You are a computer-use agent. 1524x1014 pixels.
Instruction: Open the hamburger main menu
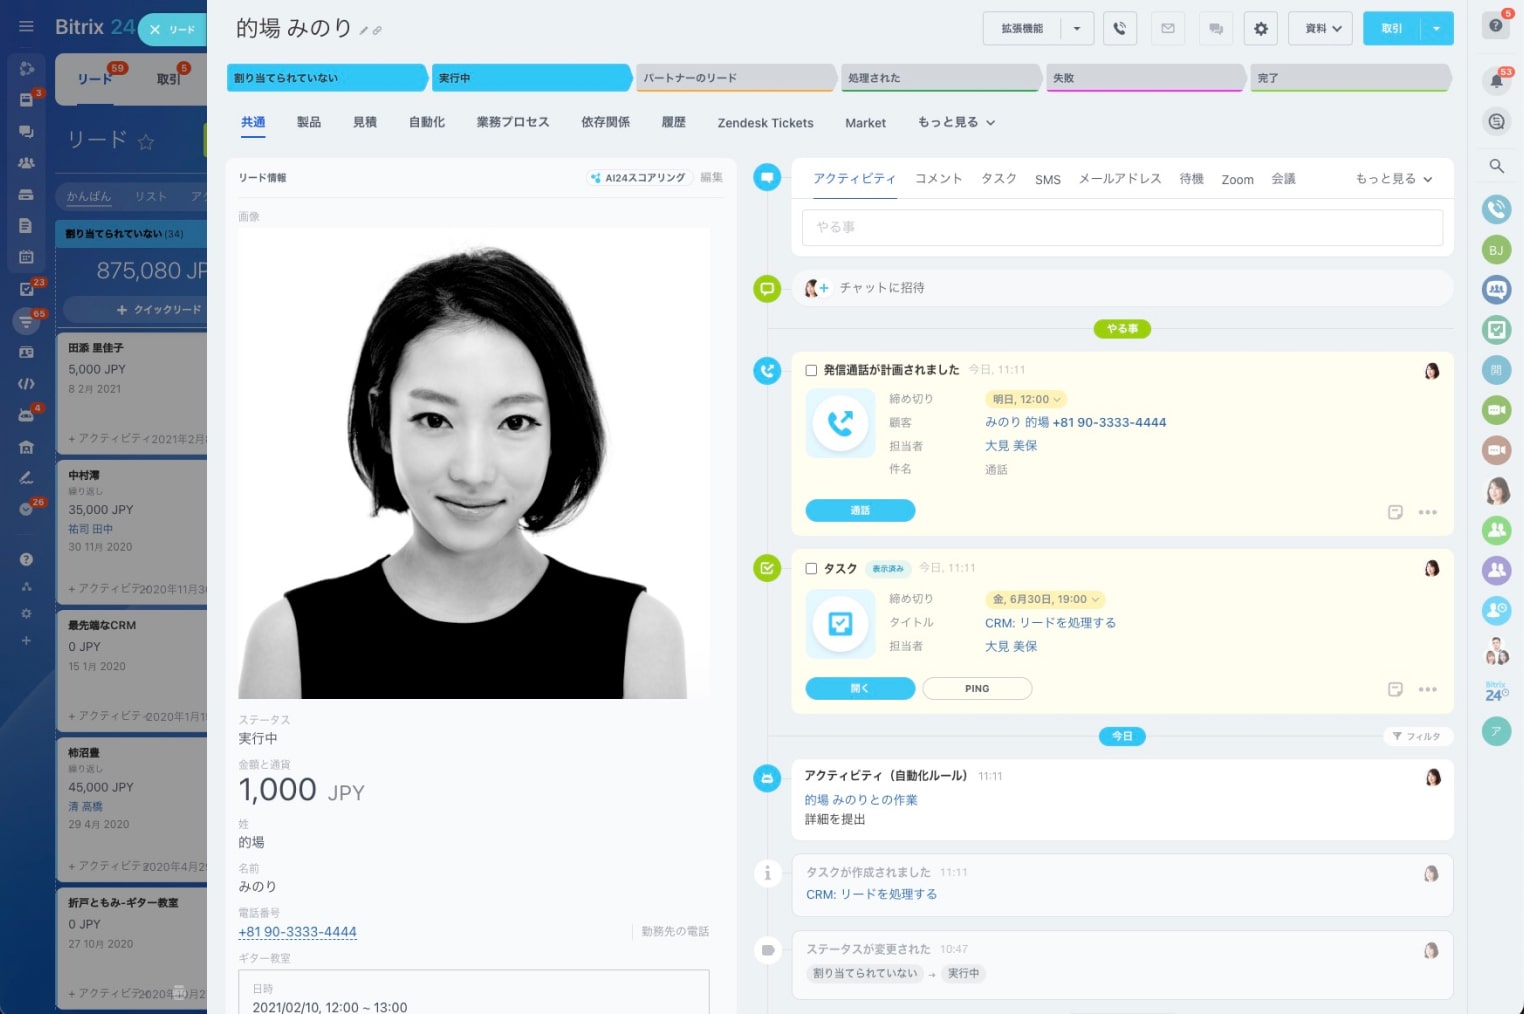click(26, 27)
